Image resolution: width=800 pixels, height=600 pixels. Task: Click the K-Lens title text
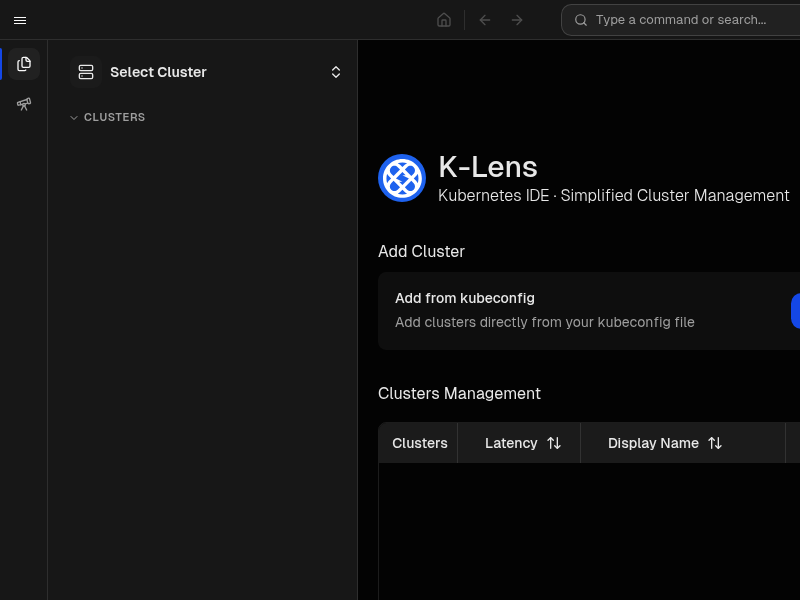coord(488,167)
